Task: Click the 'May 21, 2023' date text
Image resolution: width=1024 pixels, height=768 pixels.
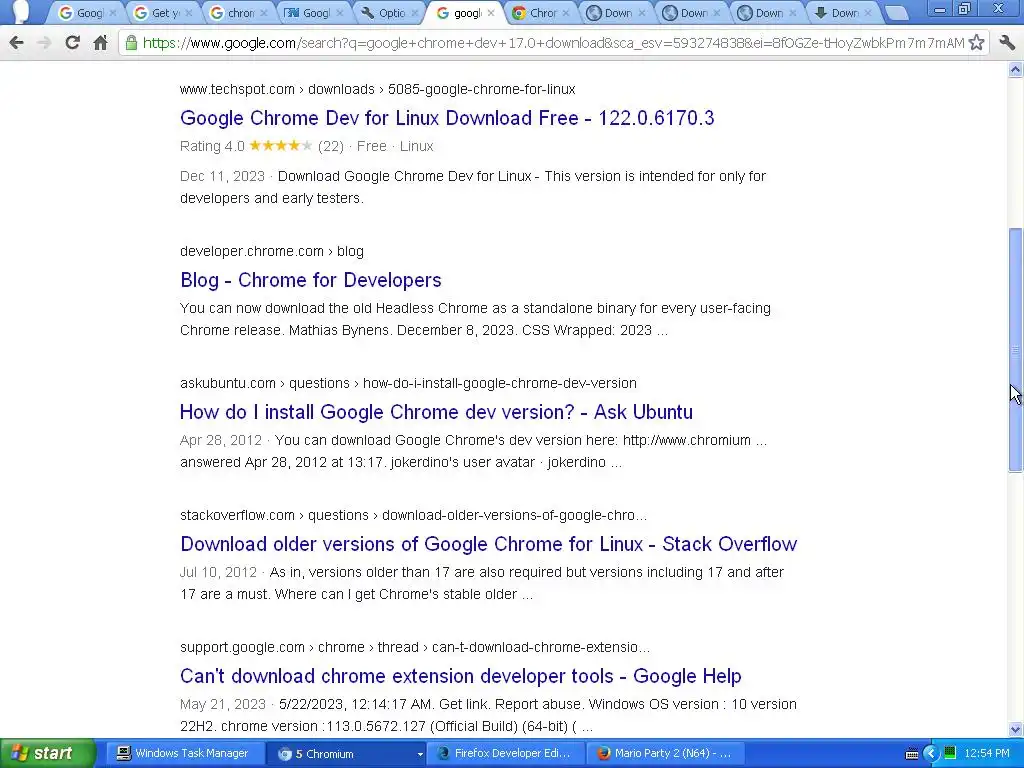Action: pos(223,704)
